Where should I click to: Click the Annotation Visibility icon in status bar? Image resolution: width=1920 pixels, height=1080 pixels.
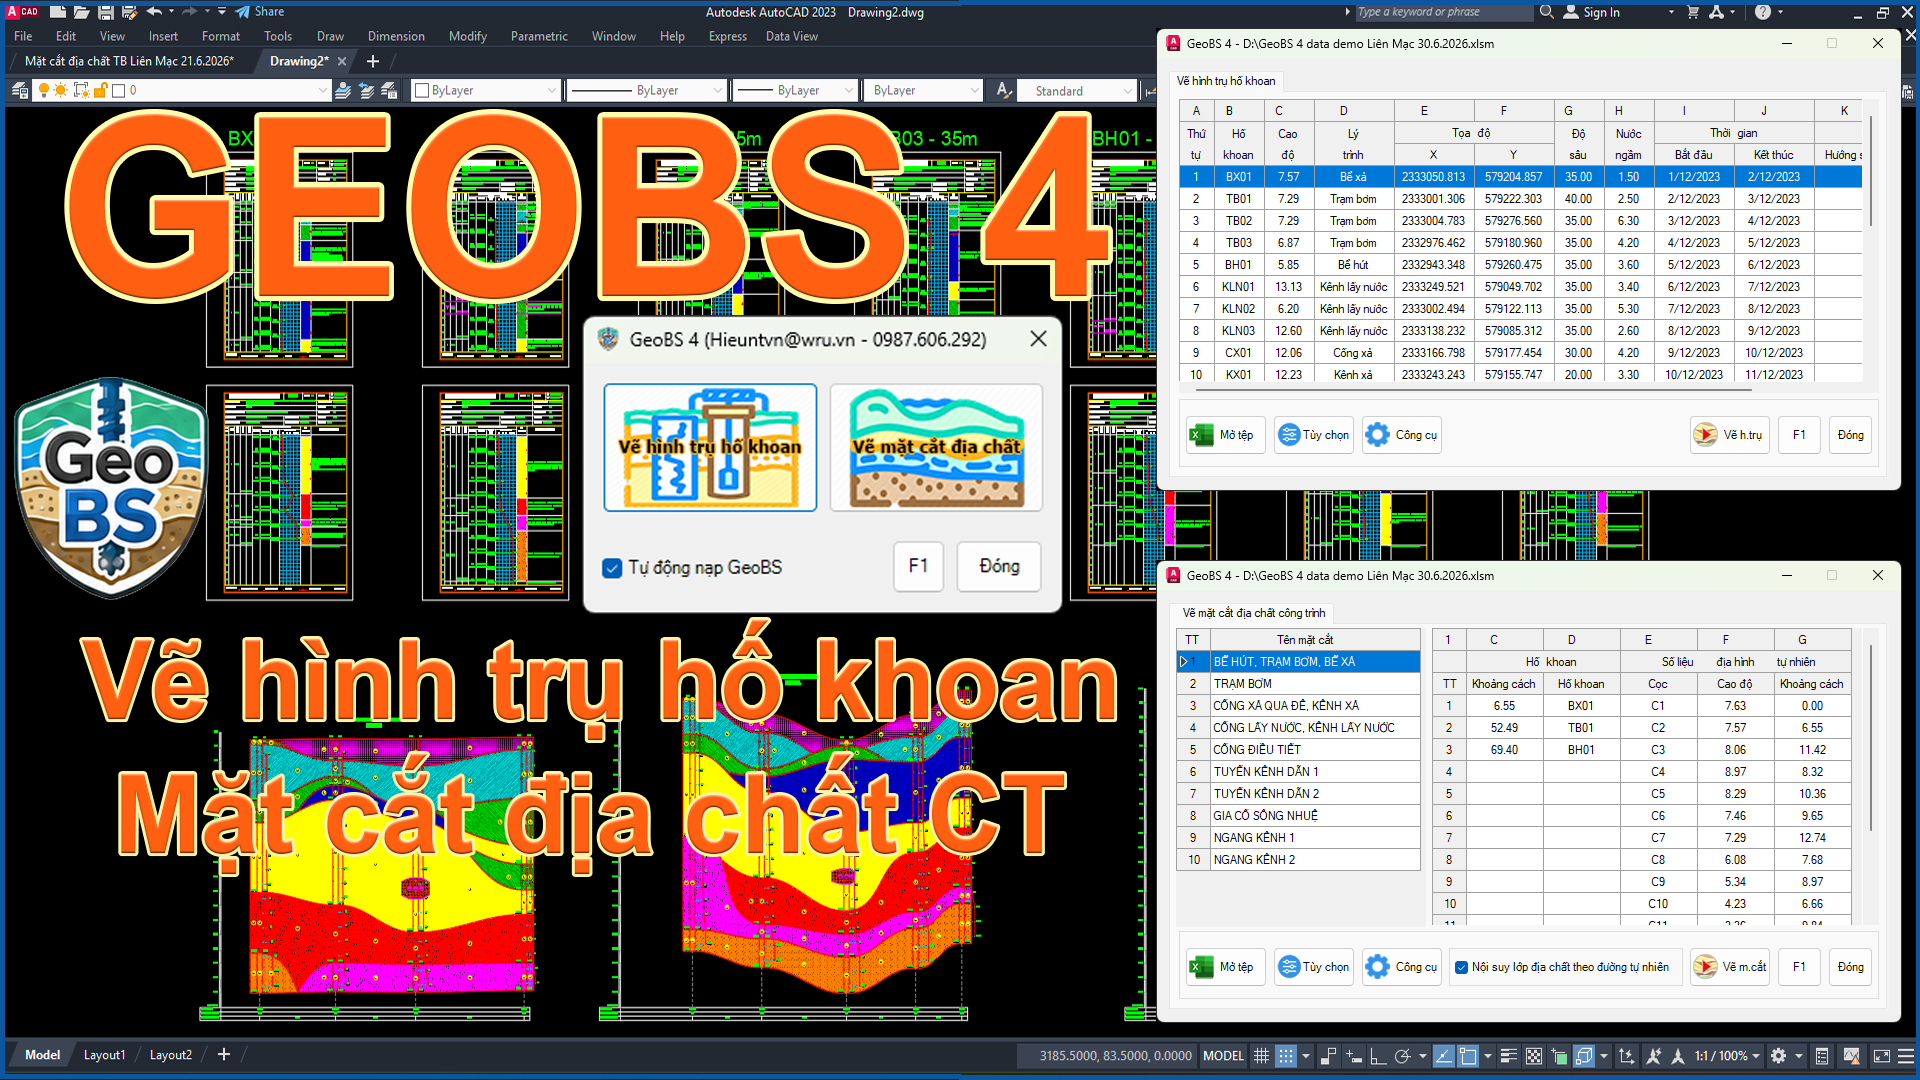click(1653, 1056)
